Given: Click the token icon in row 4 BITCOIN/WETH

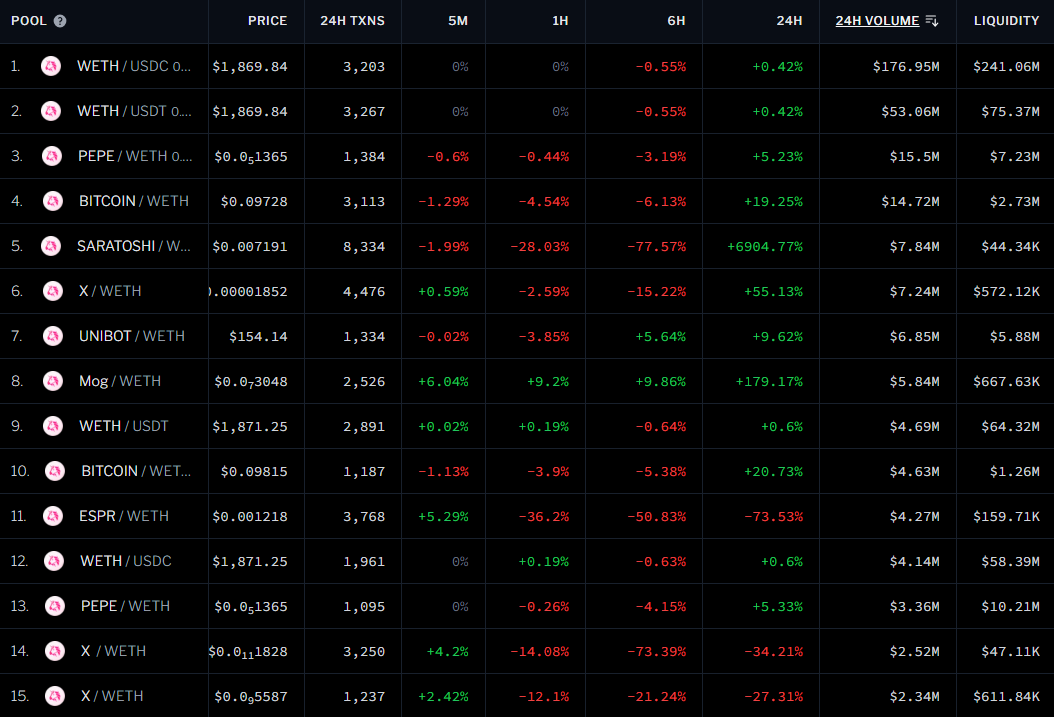Looking at the screenshot, I should coord(53,201).
